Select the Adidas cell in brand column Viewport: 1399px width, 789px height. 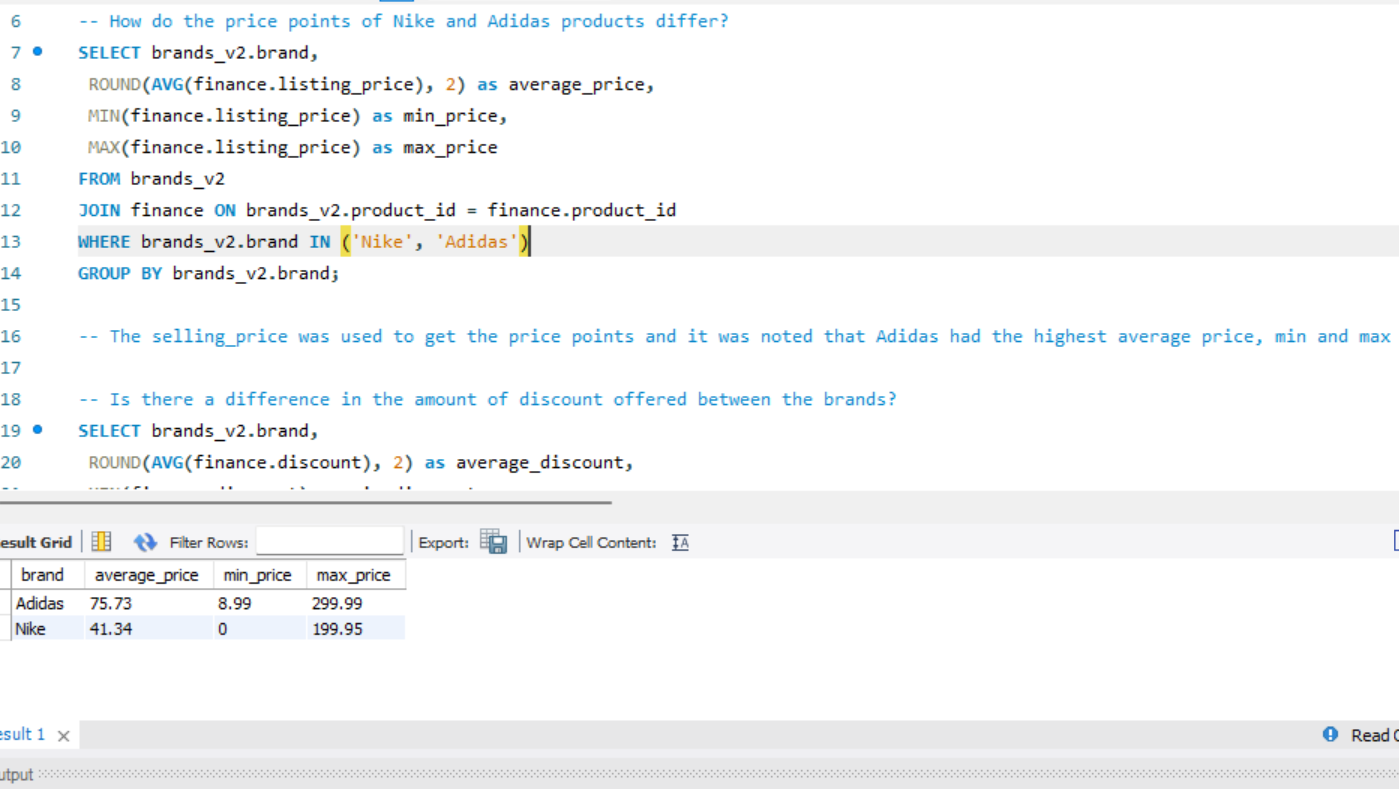pos(40,604)
